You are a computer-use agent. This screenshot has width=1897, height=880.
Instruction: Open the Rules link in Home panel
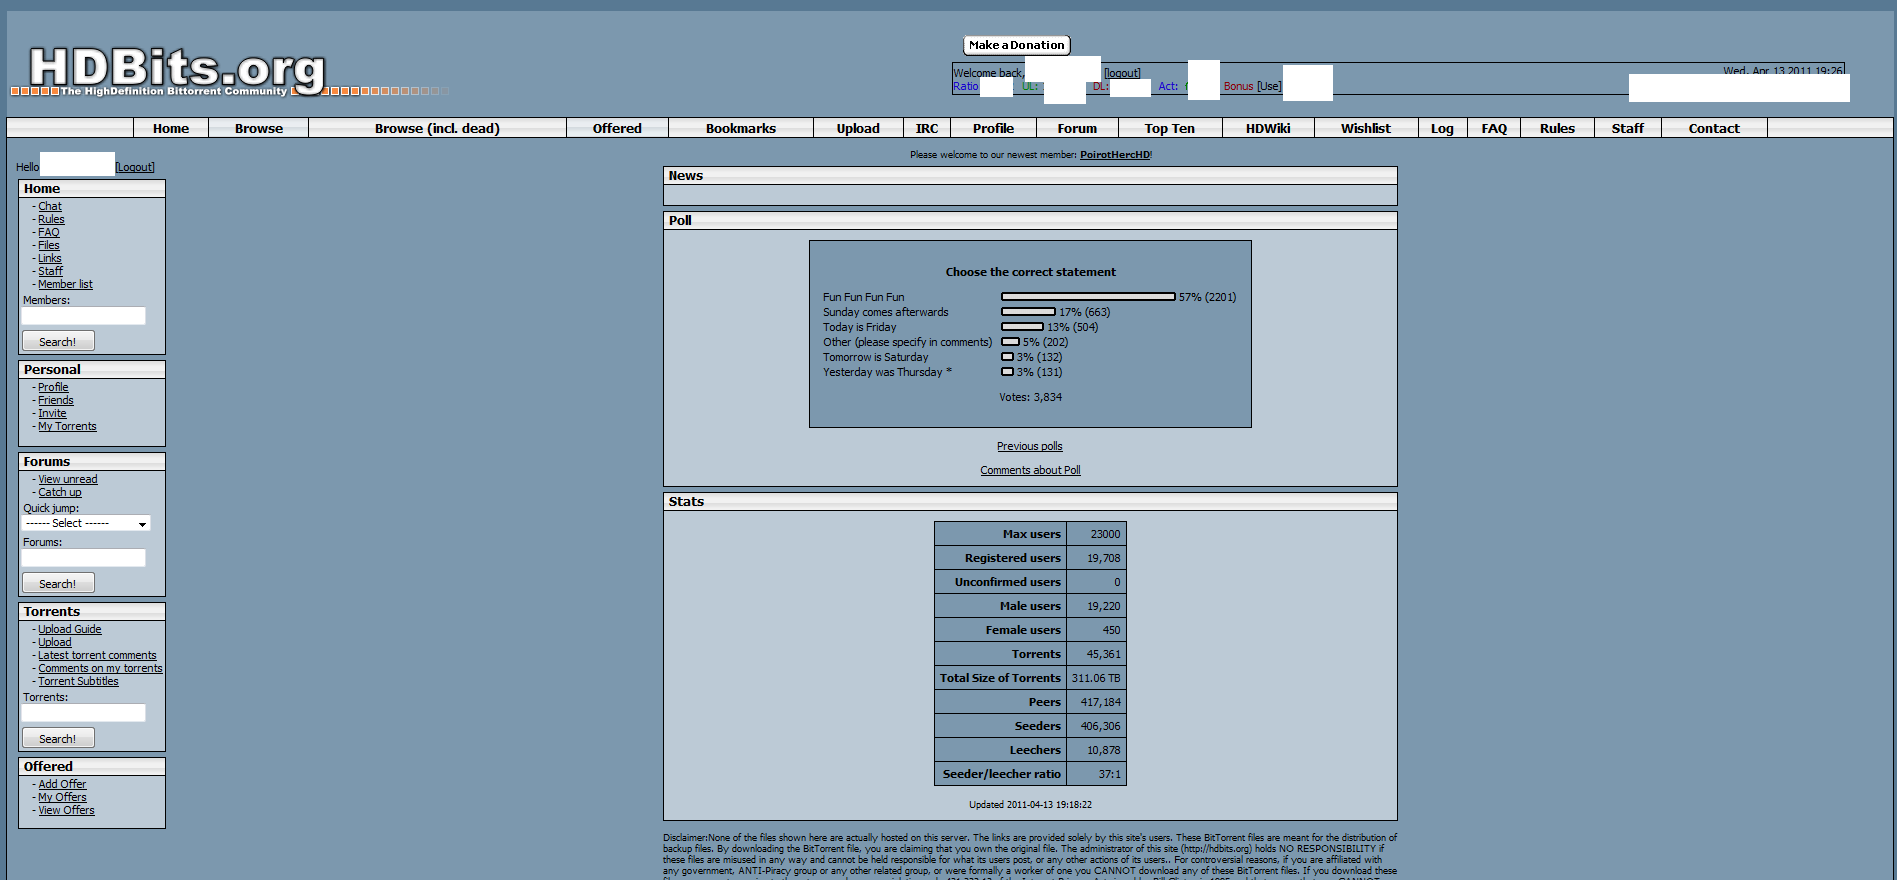[x=51, y=219]
